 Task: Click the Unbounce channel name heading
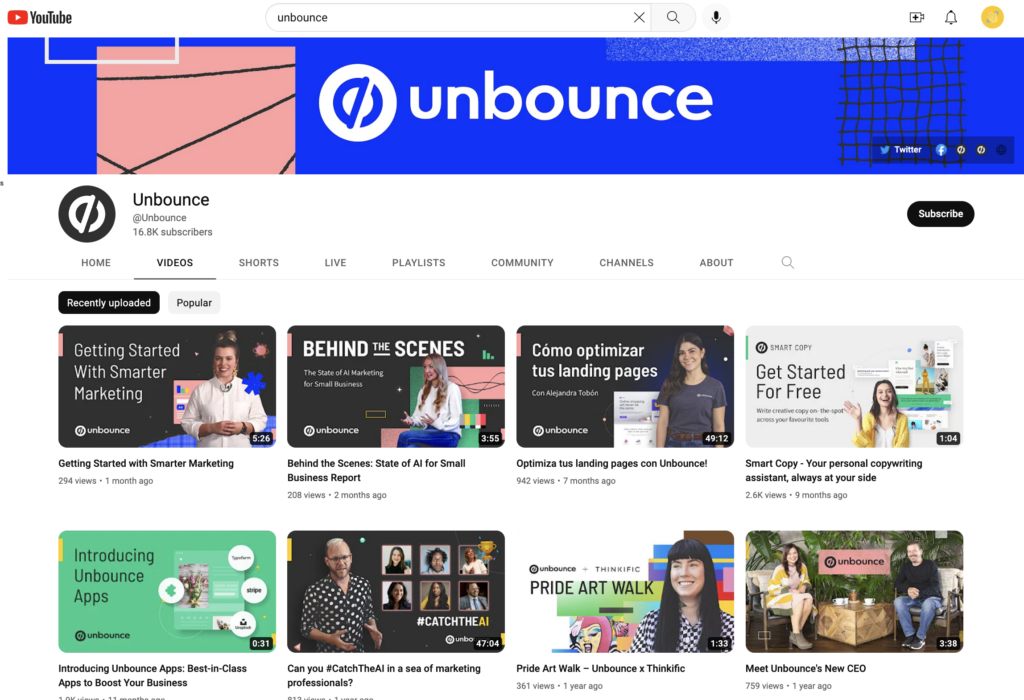coord(171,199)
